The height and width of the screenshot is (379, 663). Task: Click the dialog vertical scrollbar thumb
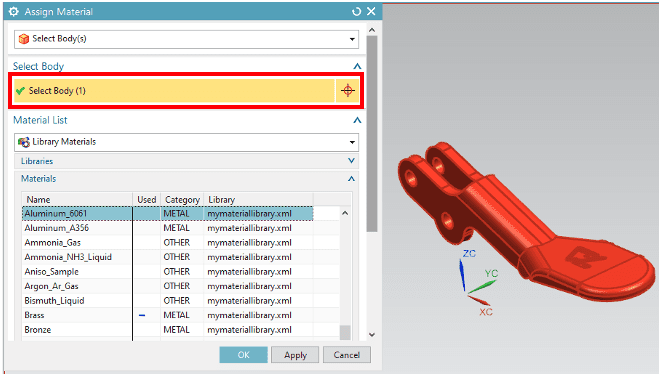[372, 134]
